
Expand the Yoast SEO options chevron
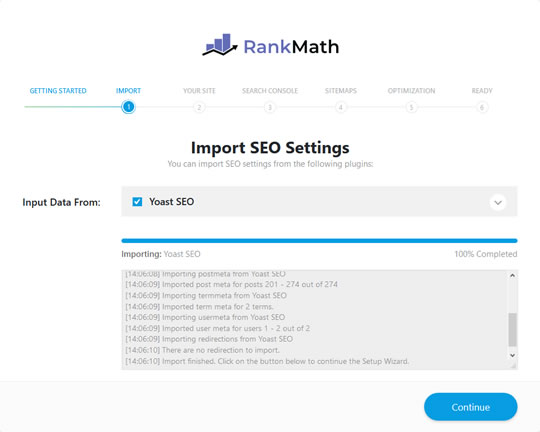coord(498,203)
